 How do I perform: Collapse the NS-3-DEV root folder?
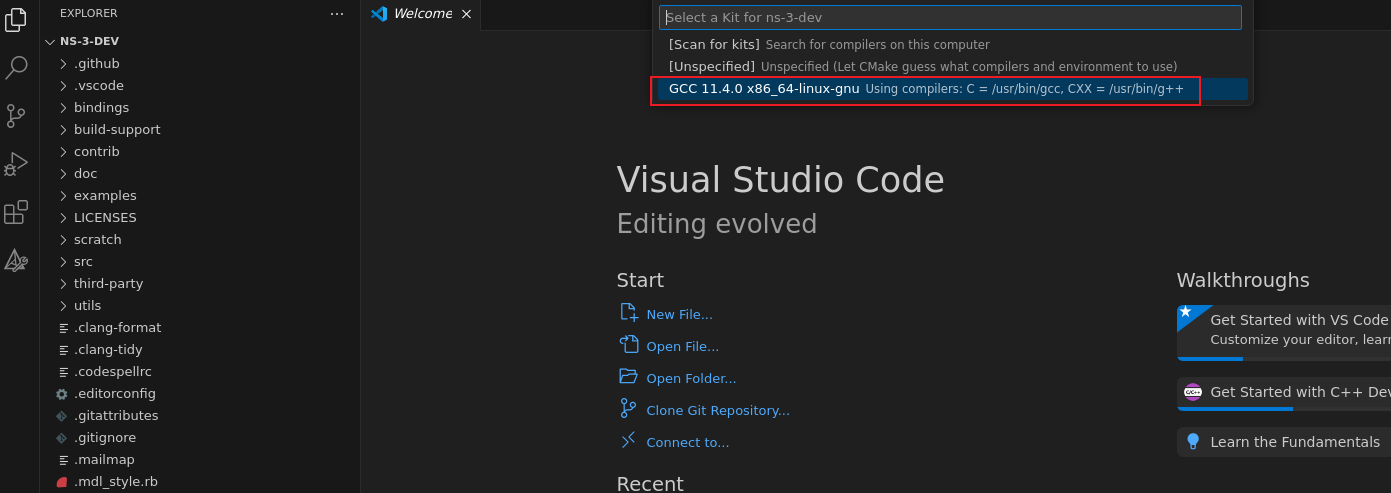[x=50, y=42]
